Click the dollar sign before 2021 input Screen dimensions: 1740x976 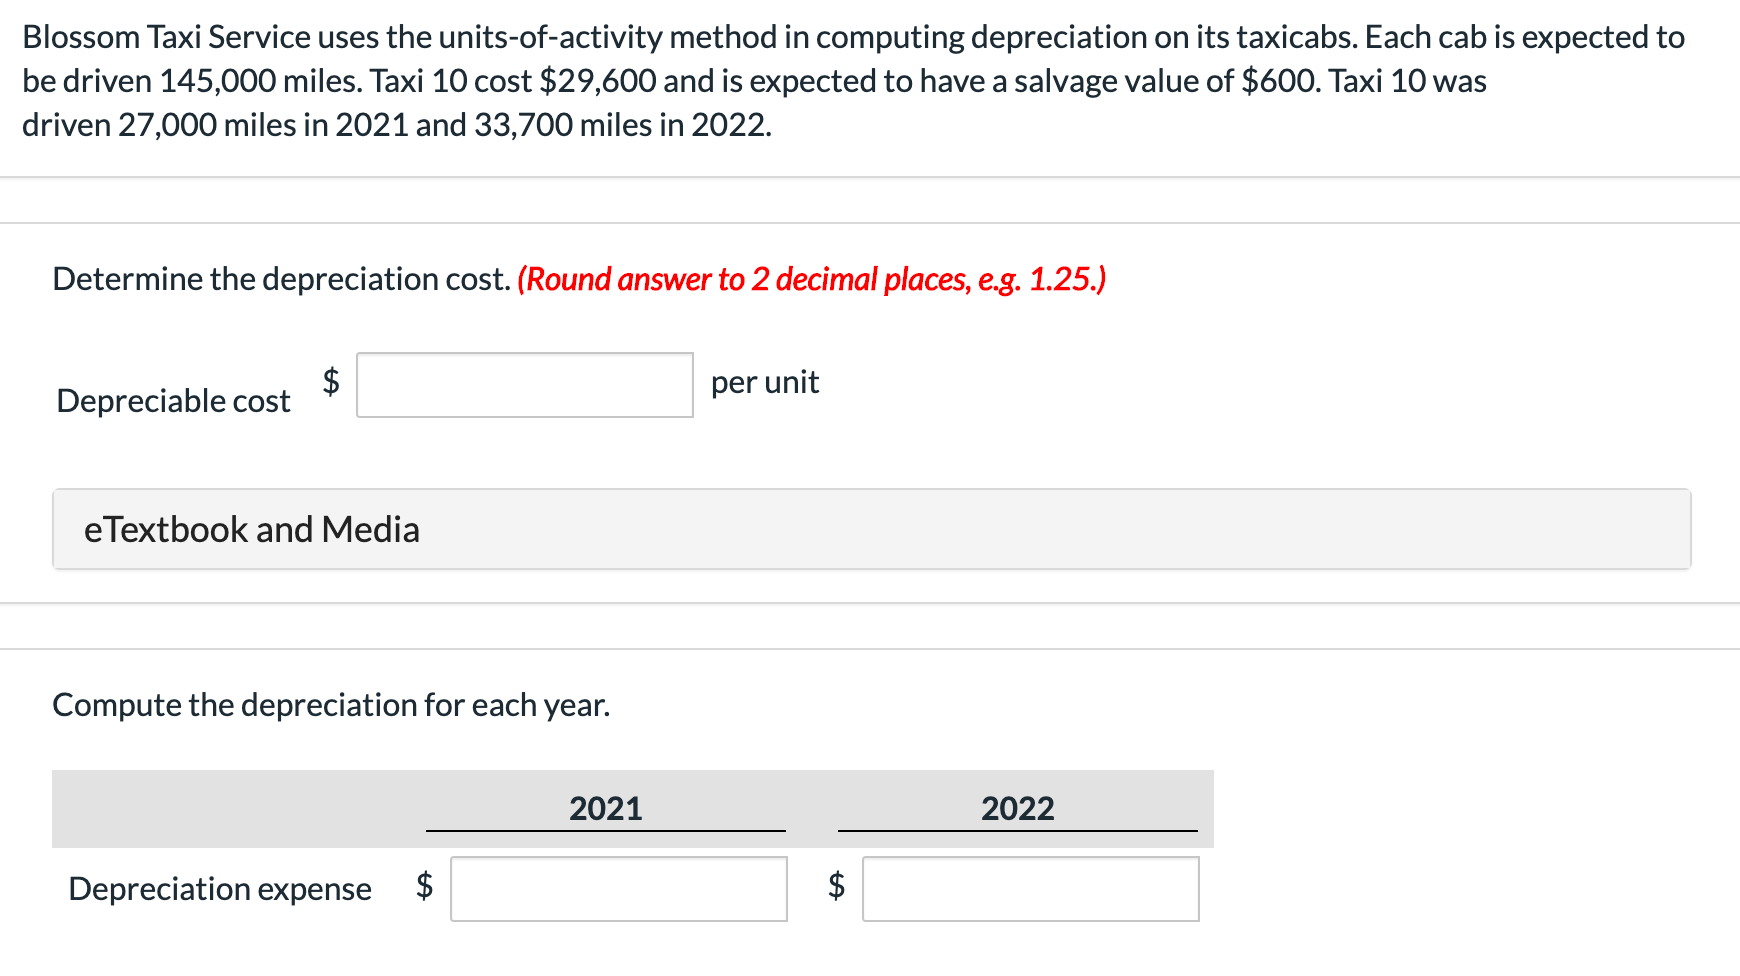click(x=424, y=884)
